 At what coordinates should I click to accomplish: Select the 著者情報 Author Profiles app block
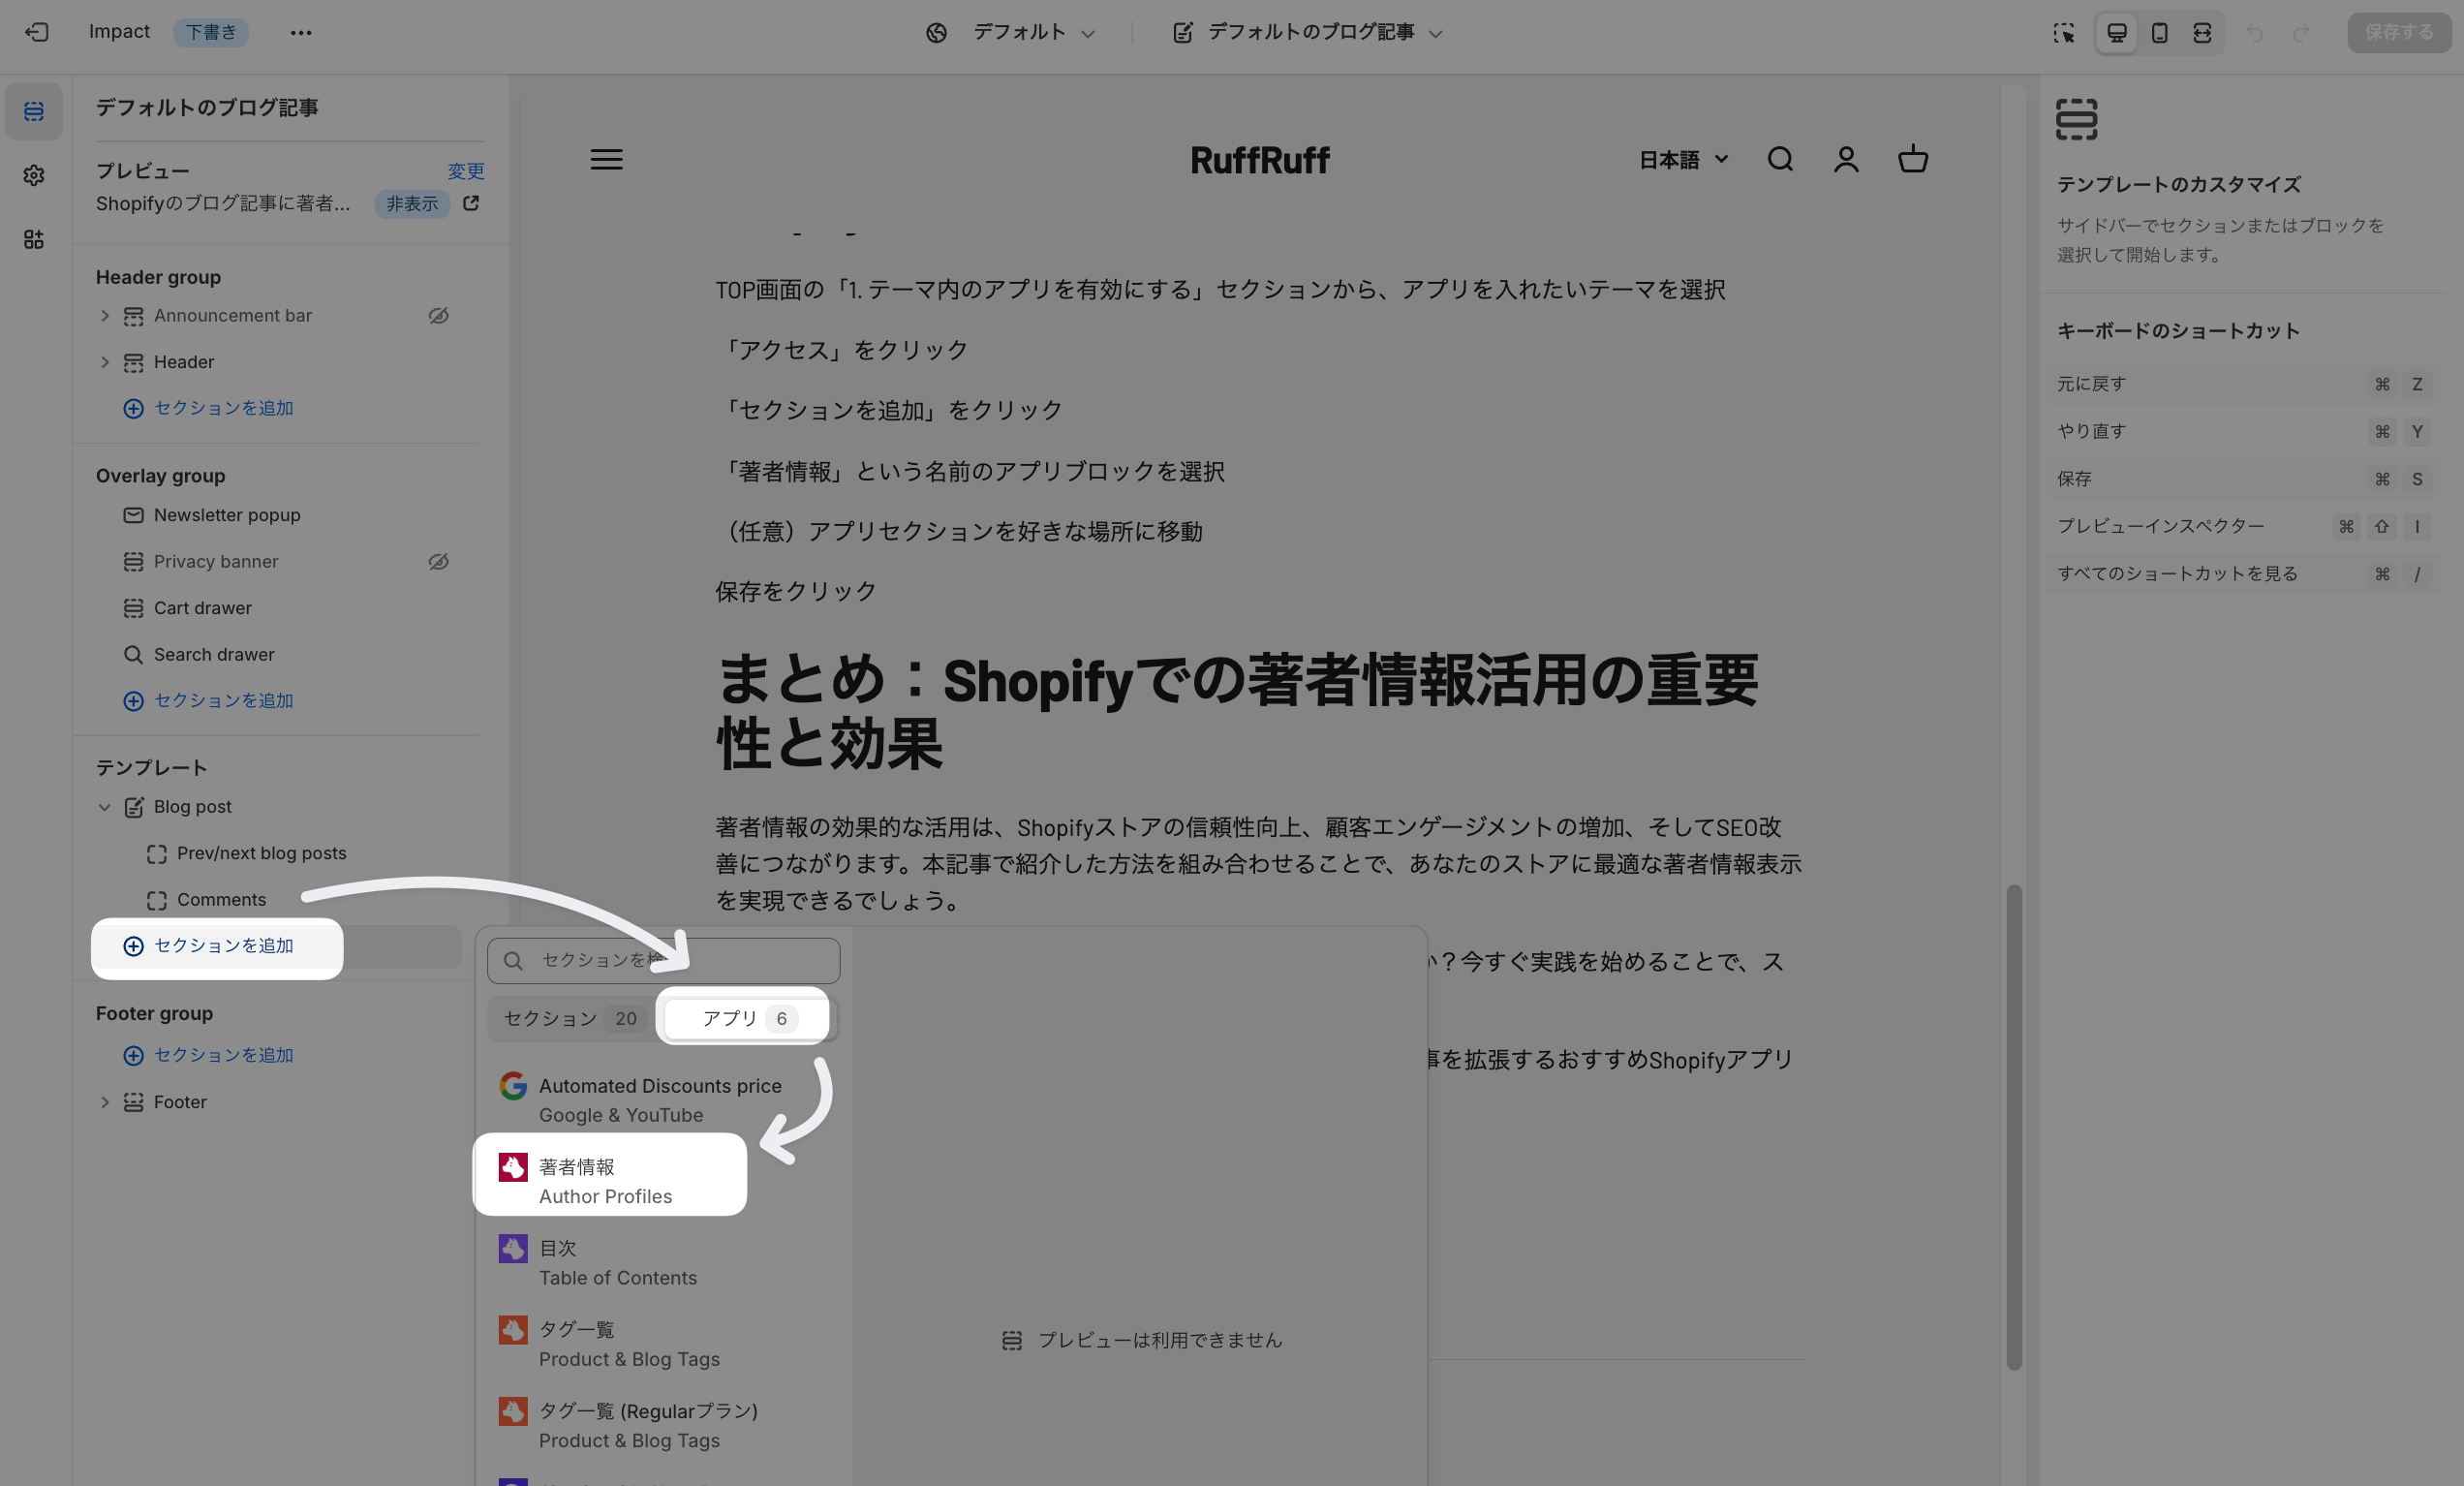coord(610,1181)
